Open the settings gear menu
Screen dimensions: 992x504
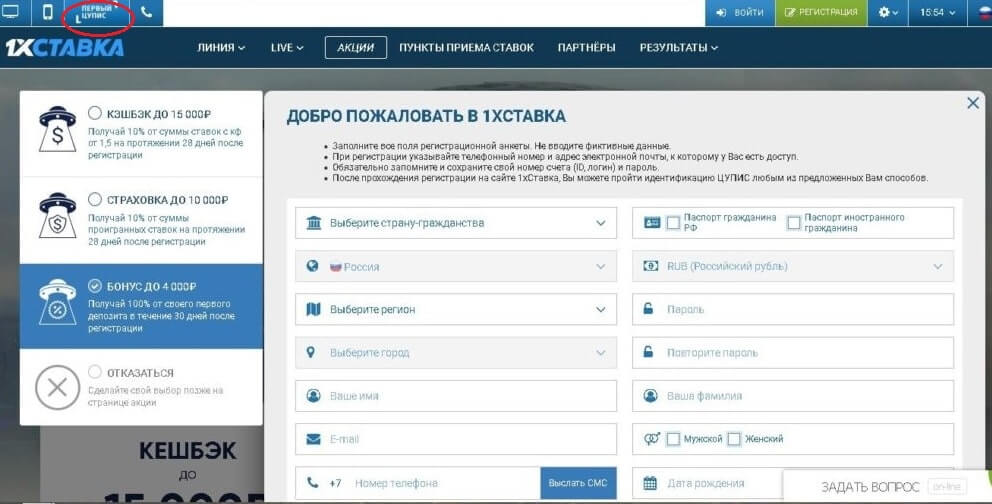pos(888,12)
